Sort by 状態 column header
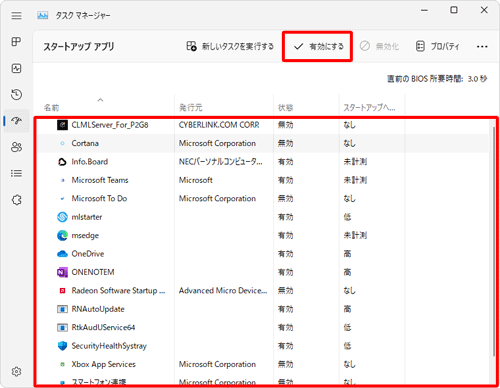Screen dimensions: 500x388 285,108
